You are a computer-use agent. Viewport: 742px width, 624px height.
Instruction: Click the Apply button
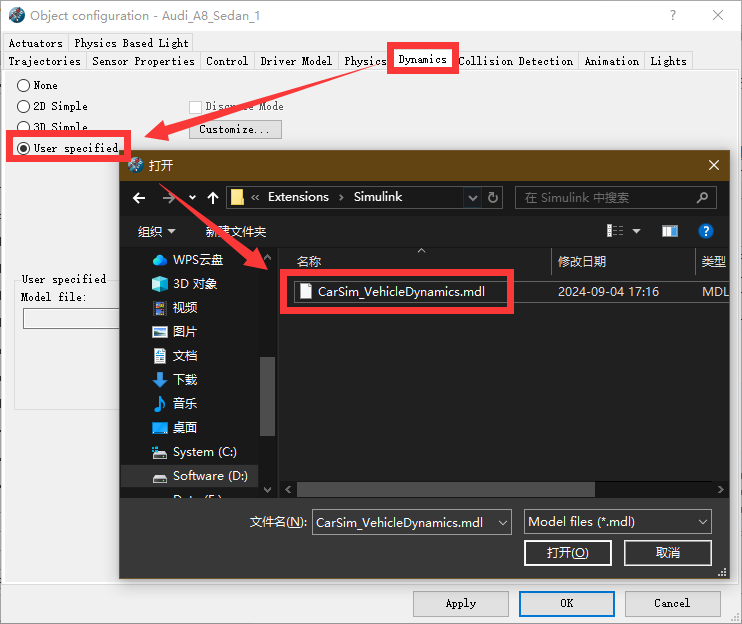[461, 604]
